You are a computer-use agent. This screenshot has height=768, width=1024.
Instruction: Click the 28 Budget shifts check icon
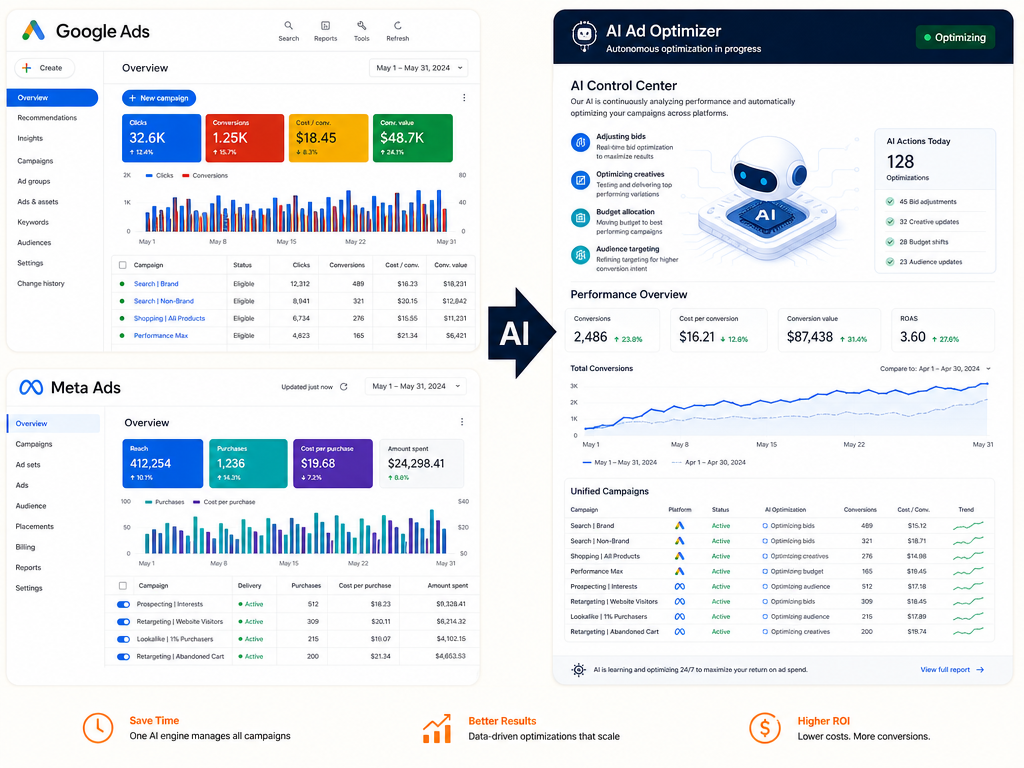tap(889, 242)
